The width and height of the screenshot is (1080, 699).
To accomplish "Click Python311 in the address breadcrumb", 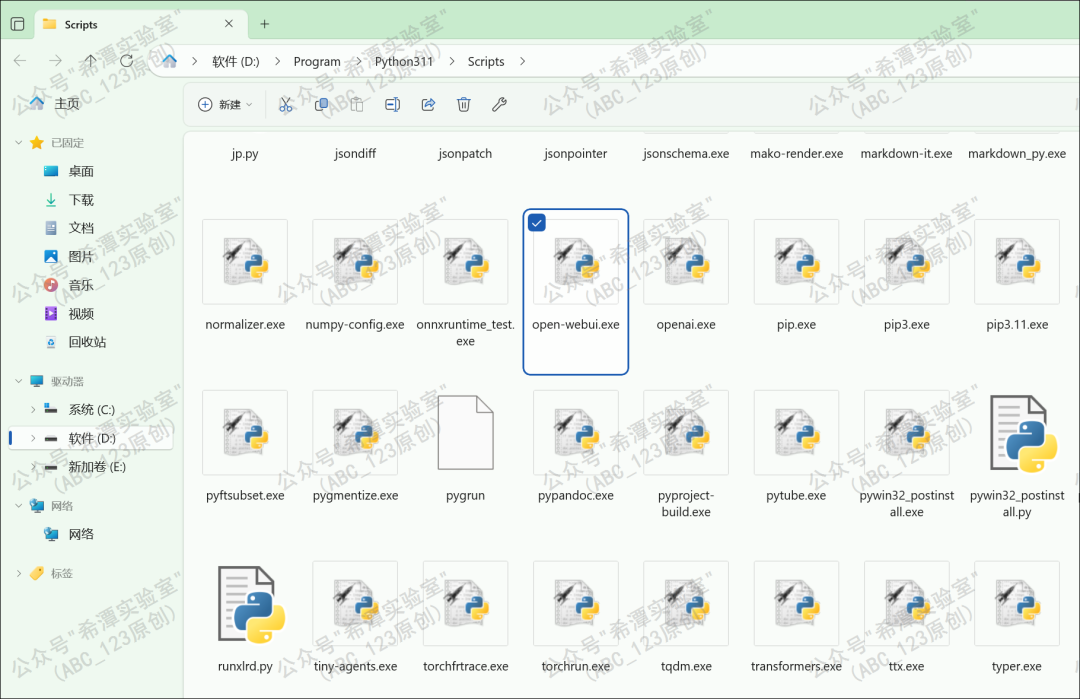I will tap(404, 61).
